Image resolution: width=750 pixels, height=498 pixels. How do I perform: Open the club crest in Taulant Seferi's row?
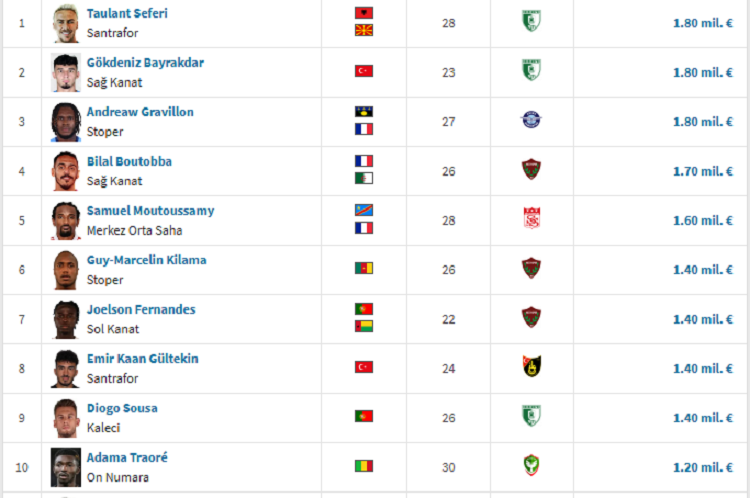(531, 22)
